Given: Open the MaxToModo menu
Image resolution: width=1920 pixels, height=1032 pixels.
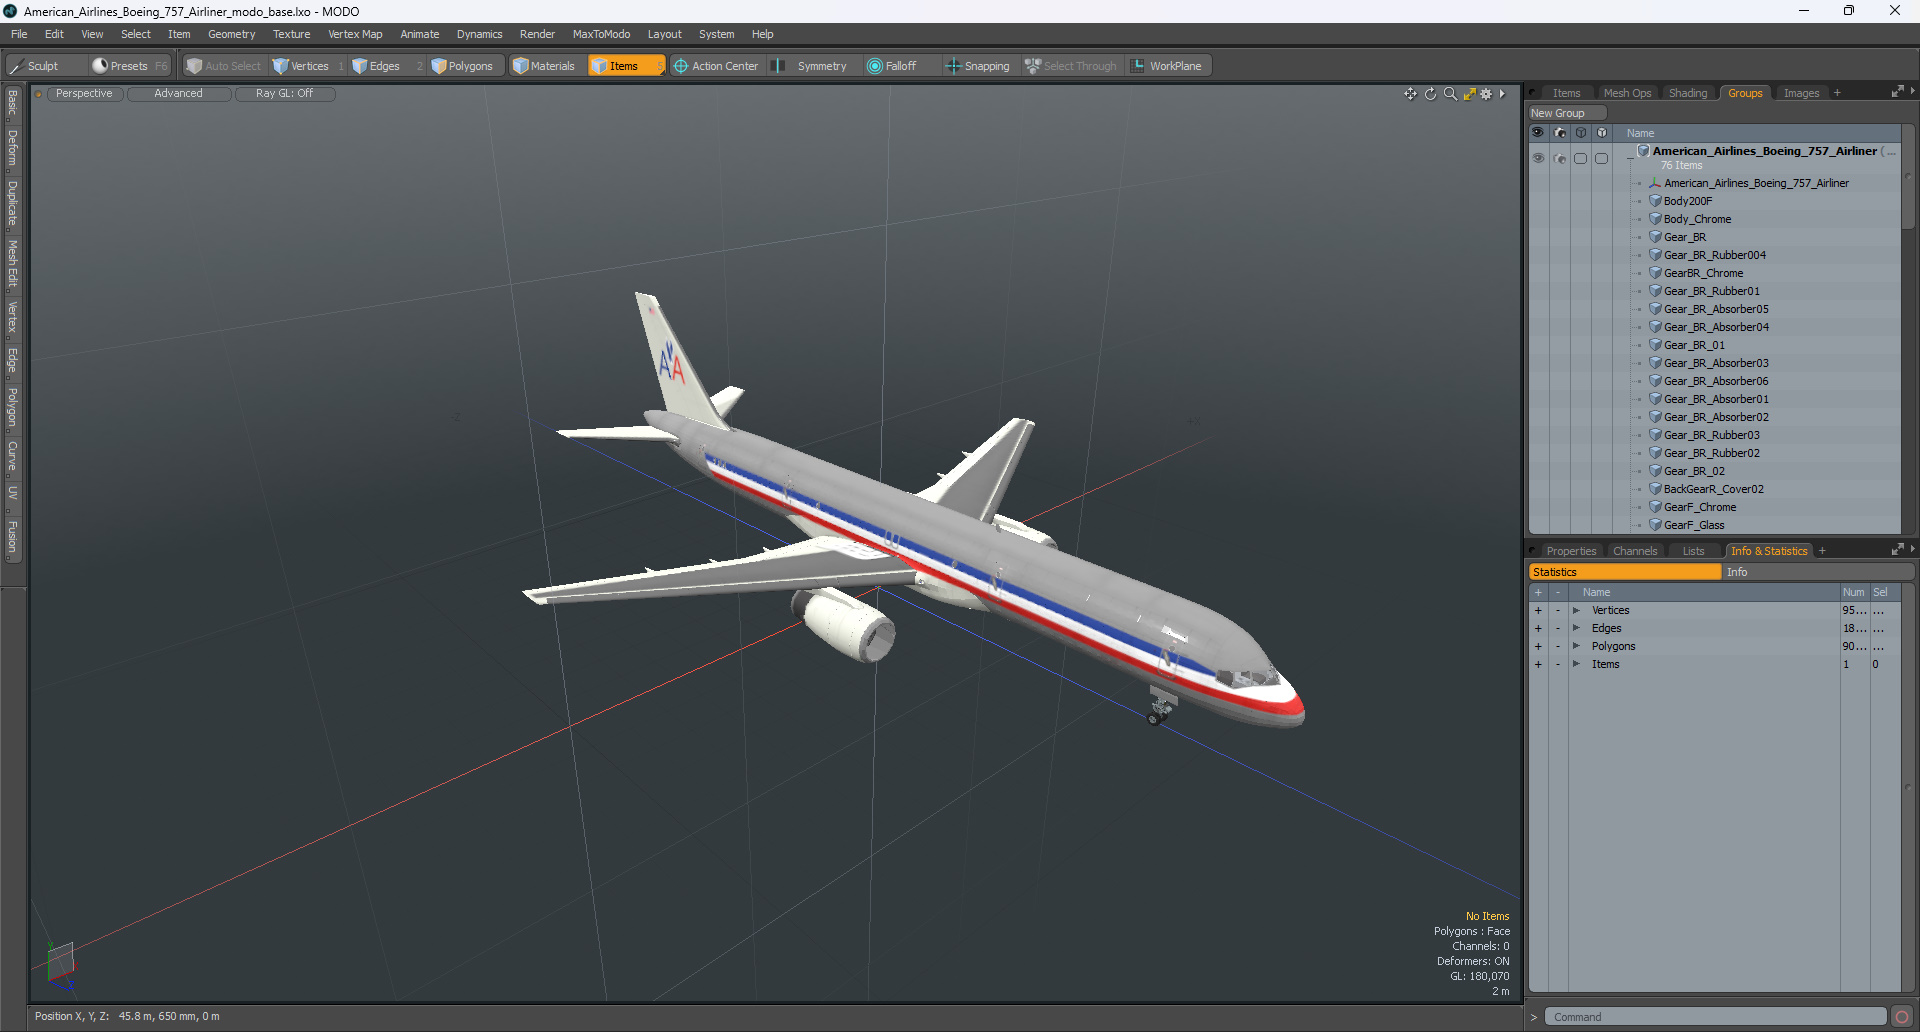Looking at the screenshot, I should click(x=601, y=34).
